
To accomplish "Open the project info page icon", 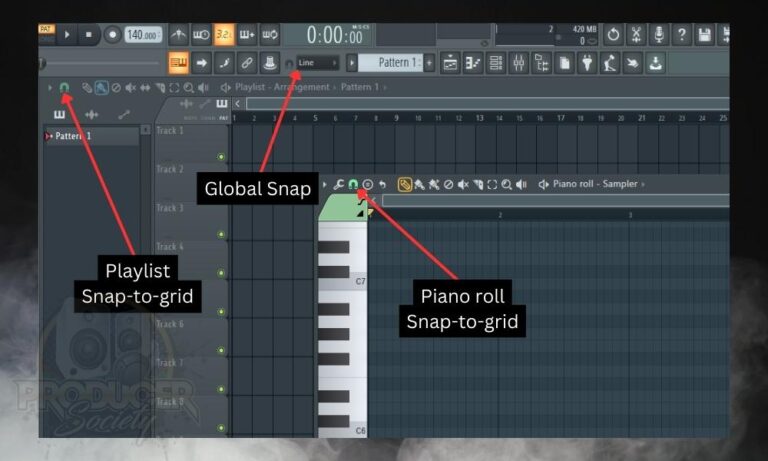I will point(564,63).
